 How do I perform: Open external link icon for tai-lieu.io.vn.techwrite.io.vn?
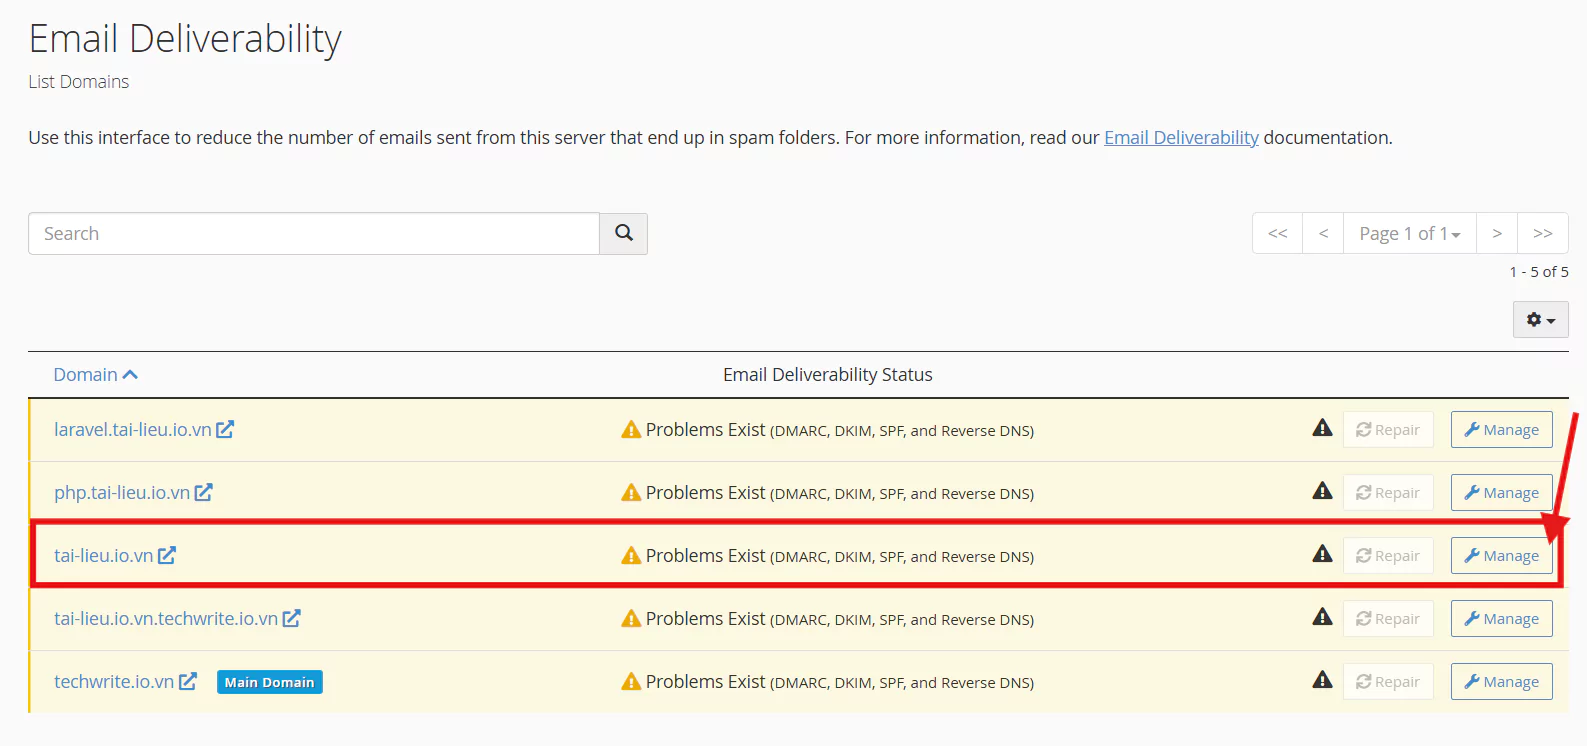(x=291, y=618)
